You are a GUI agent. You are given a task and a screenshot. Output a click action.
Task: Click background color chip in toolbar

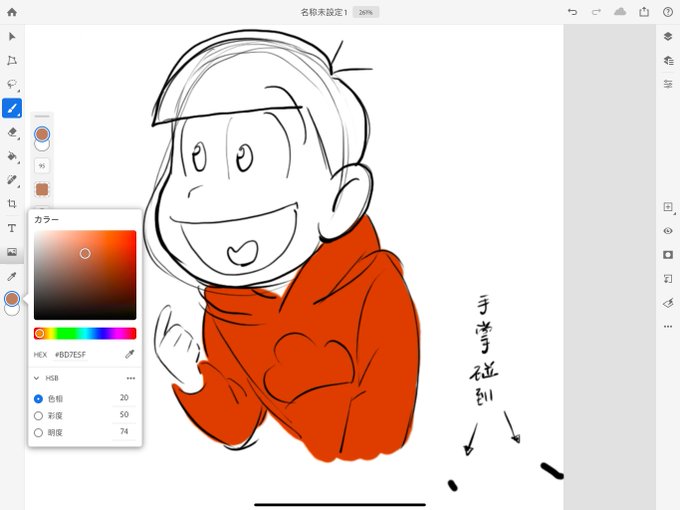pos(12,309)
